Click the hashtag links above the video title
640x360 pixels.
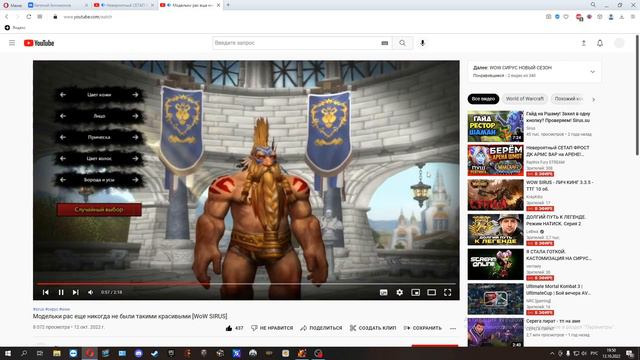(51, 309)
